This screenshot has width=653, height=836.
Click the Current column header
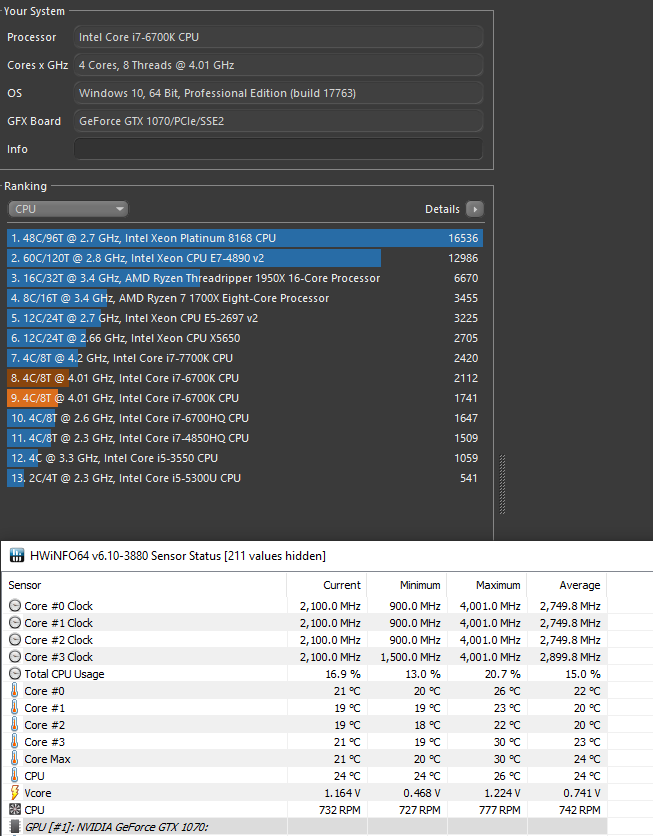tap(327, 585)
